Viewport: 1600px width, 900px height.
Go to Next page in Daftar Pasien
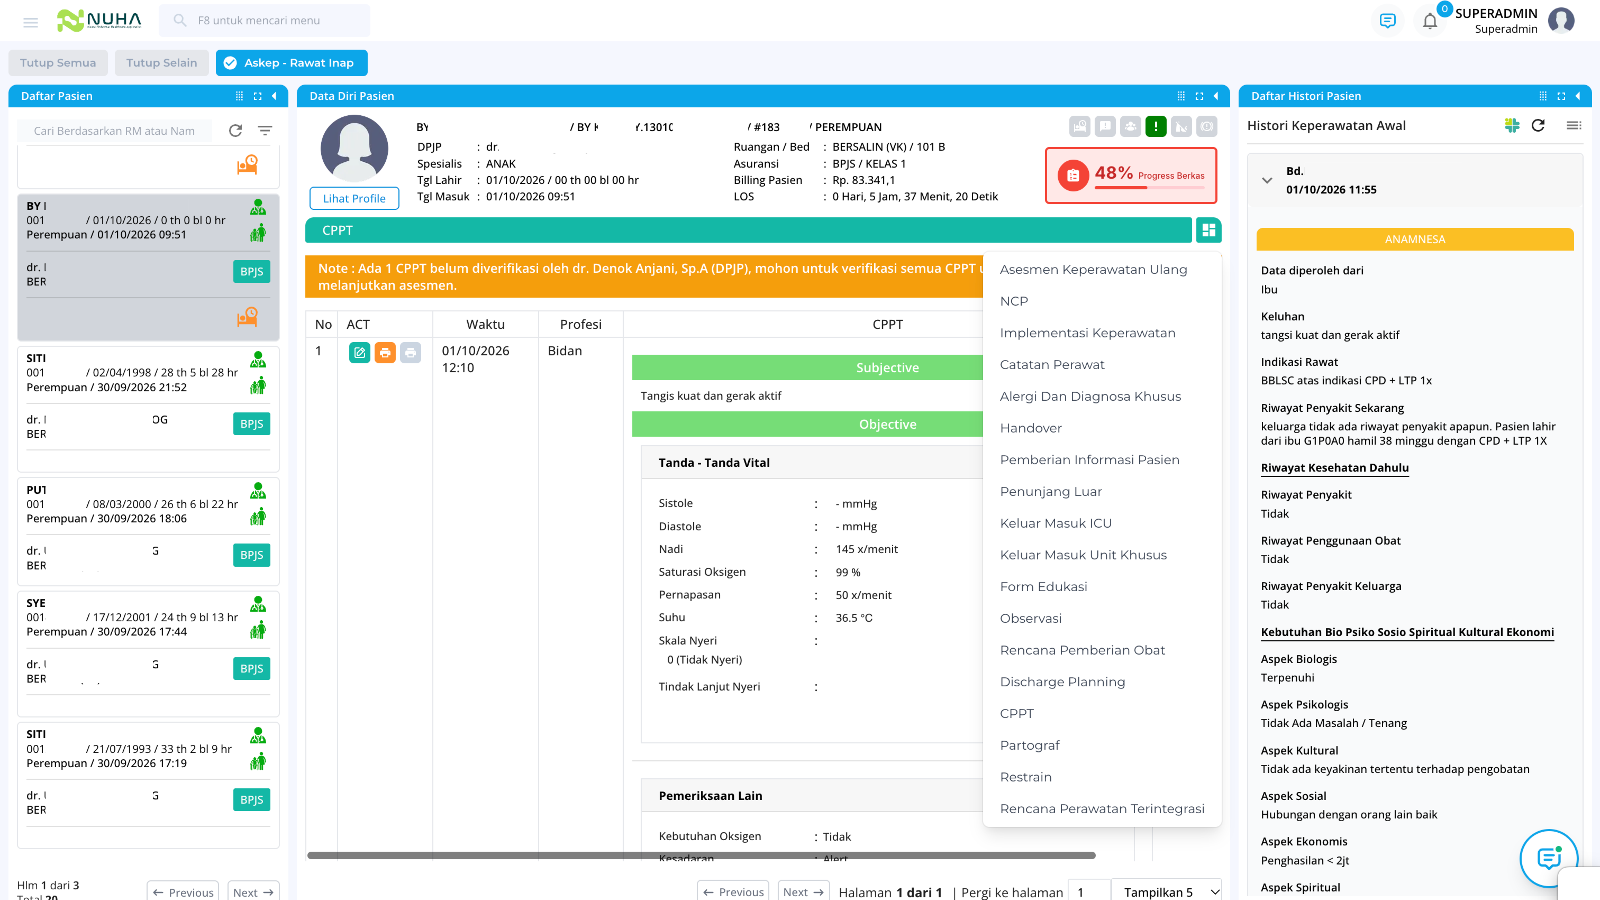pos(254,892)
